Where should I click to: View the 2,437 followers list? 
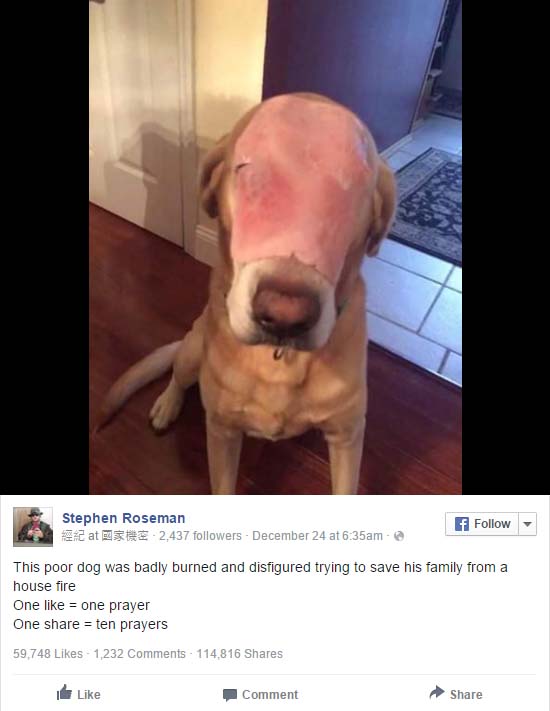(200, 536)
